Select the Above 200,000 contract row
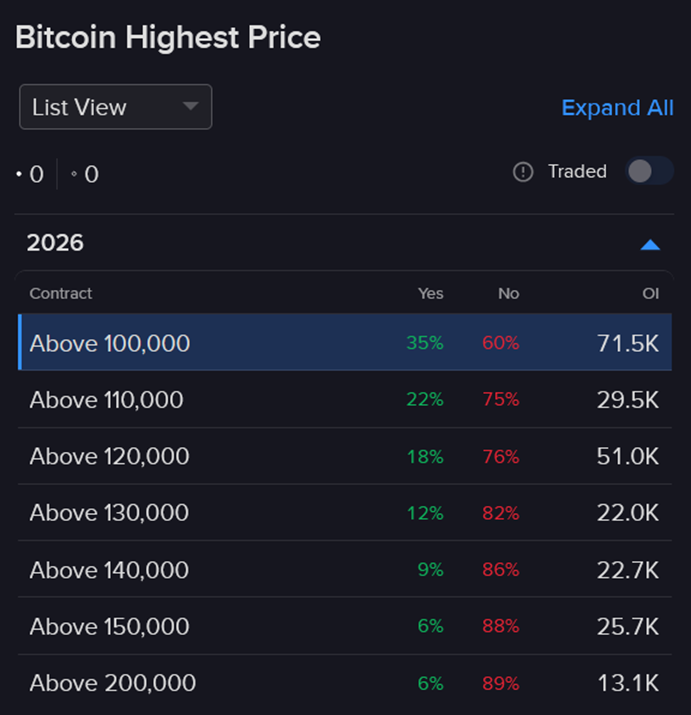The width and height of the screenshot is (691, 715). pyautogui.click(x=113, y=684)
